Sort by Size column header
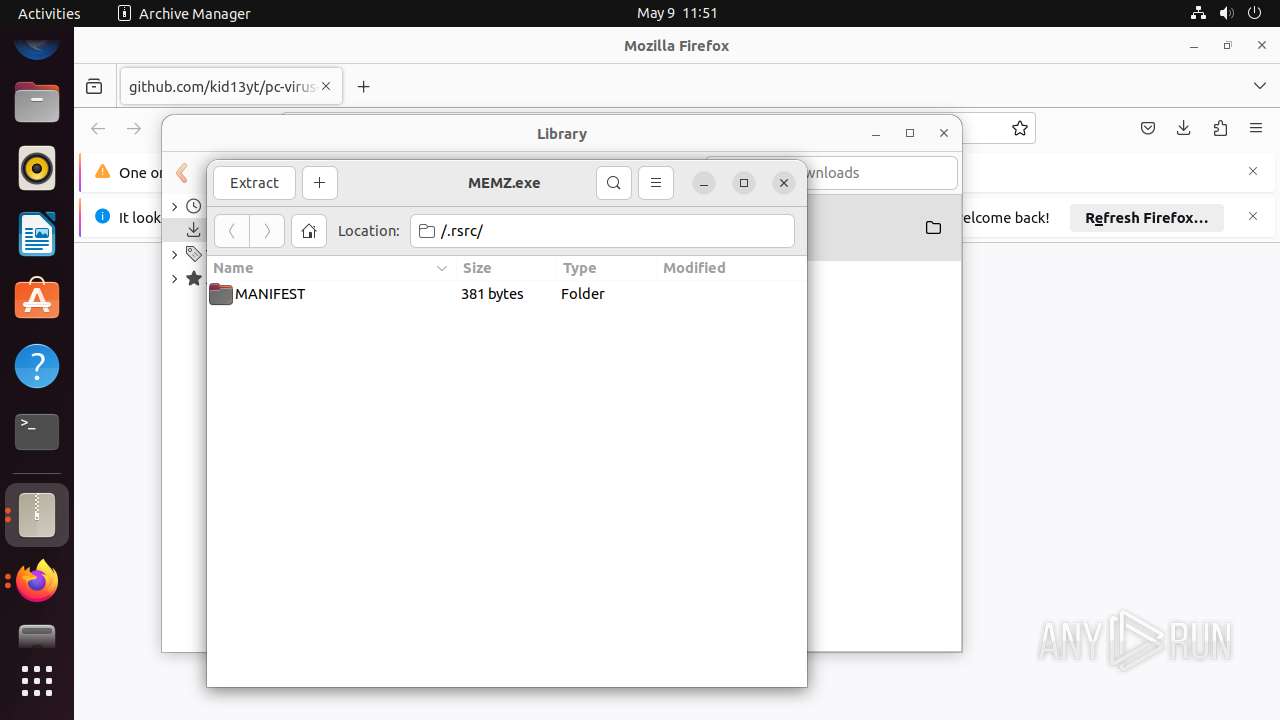The image size is (1280, 720). pyautogui.click(x=506, y=268)
